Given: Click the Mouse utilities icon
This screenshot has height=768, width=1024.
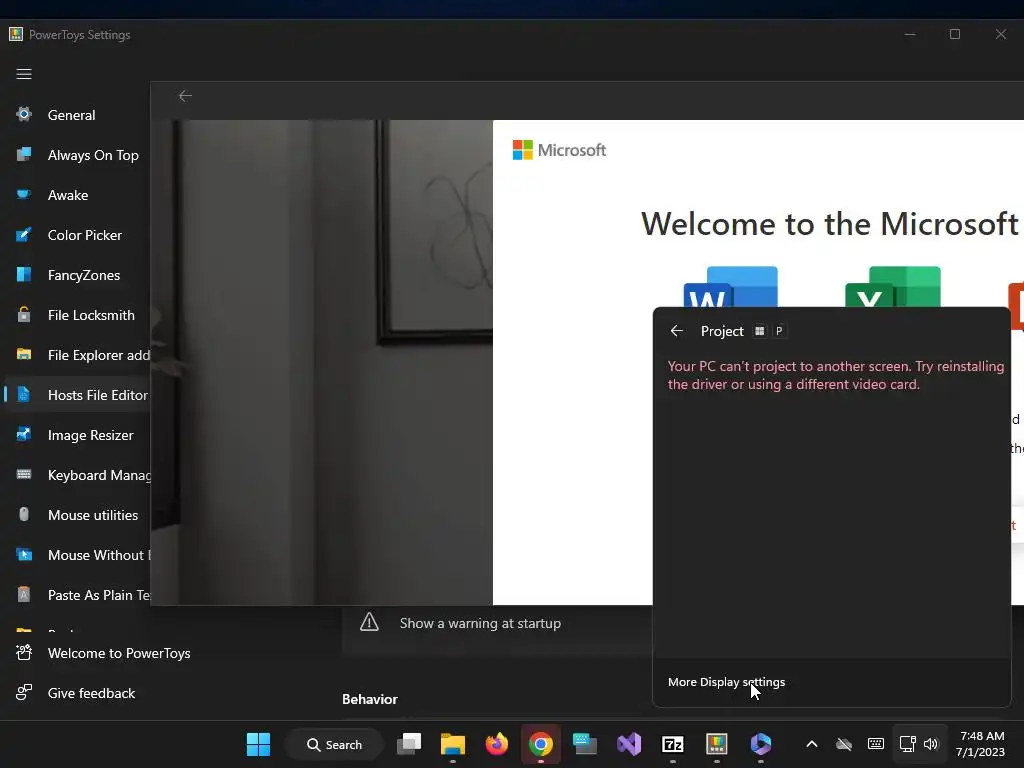Looking at the screenshot, I should pyautogui.click(x=24, y=514).
